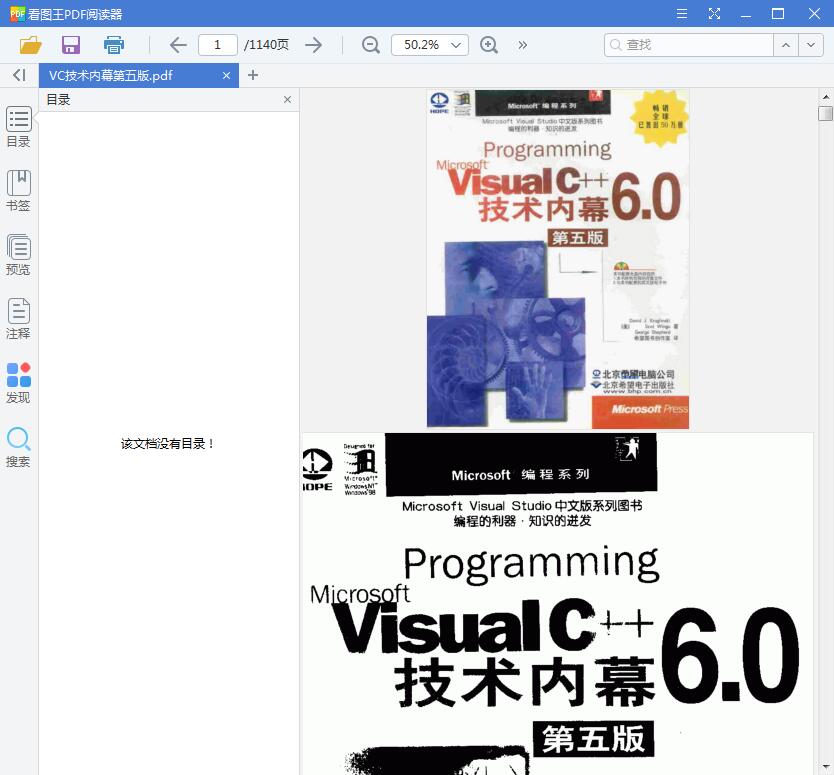Open the 书签 bookmarks sidebar
The height and width of the screenshot is (775, 834).
coord(19,190)
